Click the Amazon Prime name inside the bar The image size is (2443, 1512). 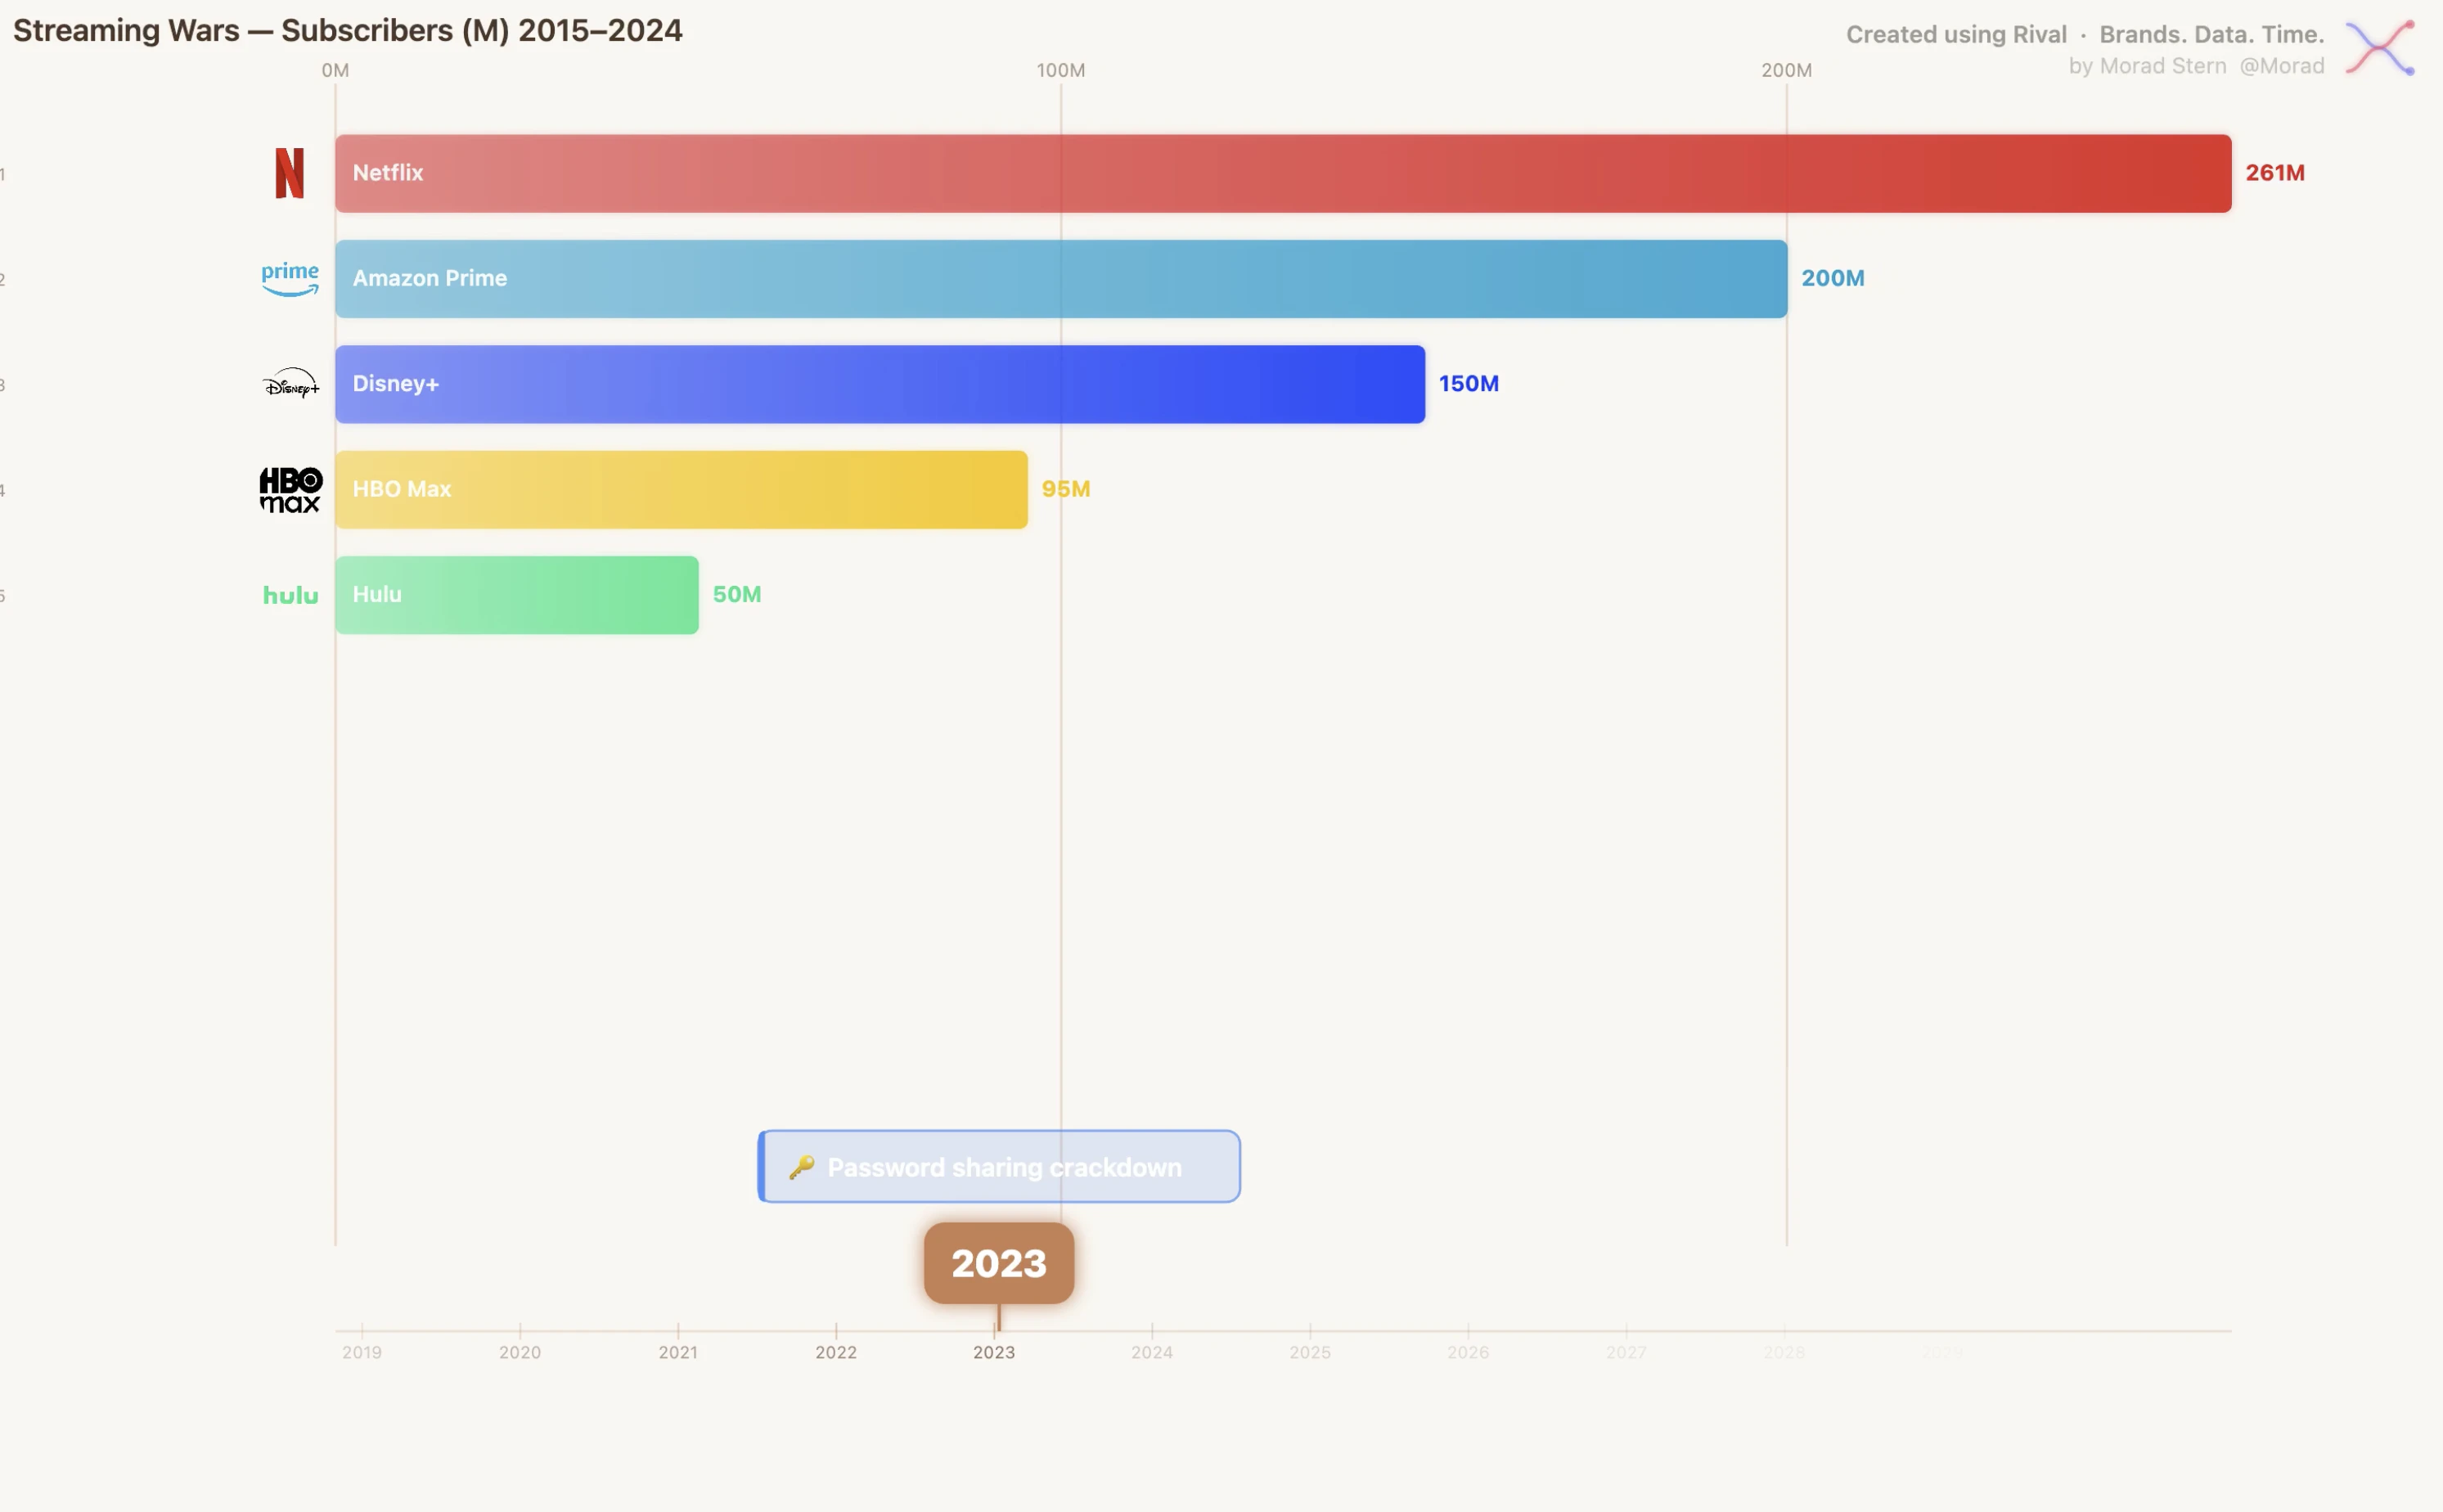point(430,279)
